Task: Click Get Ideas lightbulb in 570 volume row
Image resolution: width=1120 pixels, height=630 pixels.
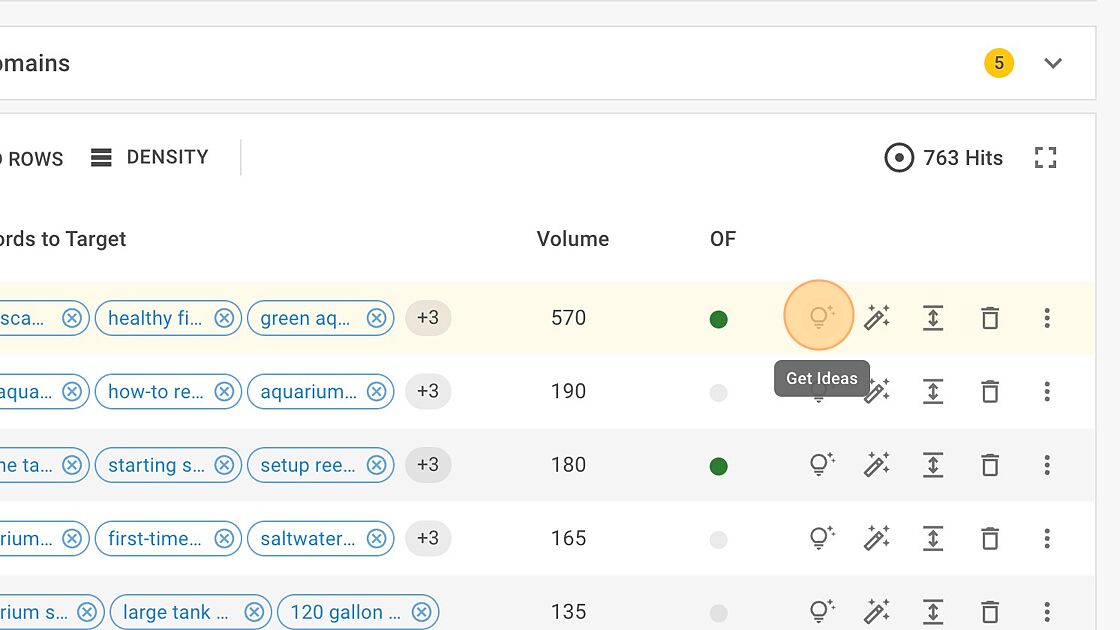Action: (819, 317)
